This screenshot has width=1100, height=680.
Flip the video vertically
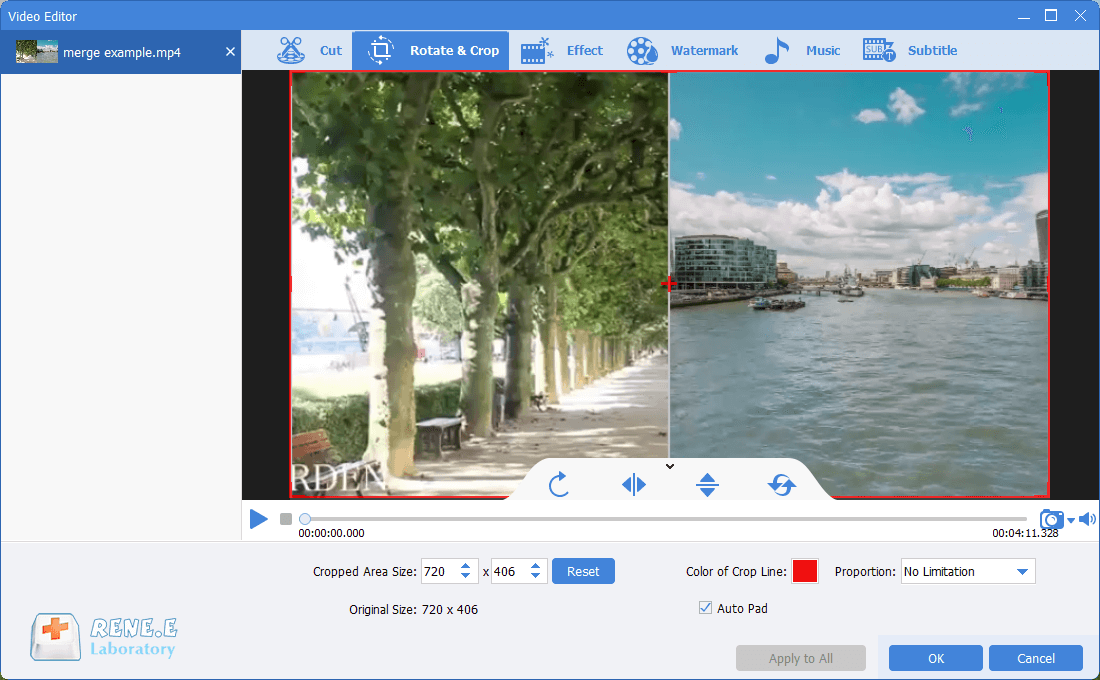(x=707, y=484)
